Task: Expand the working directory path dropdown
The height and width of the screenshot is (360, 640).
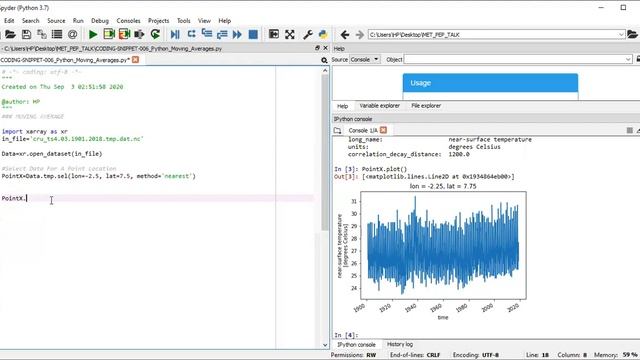Action: 621,35
